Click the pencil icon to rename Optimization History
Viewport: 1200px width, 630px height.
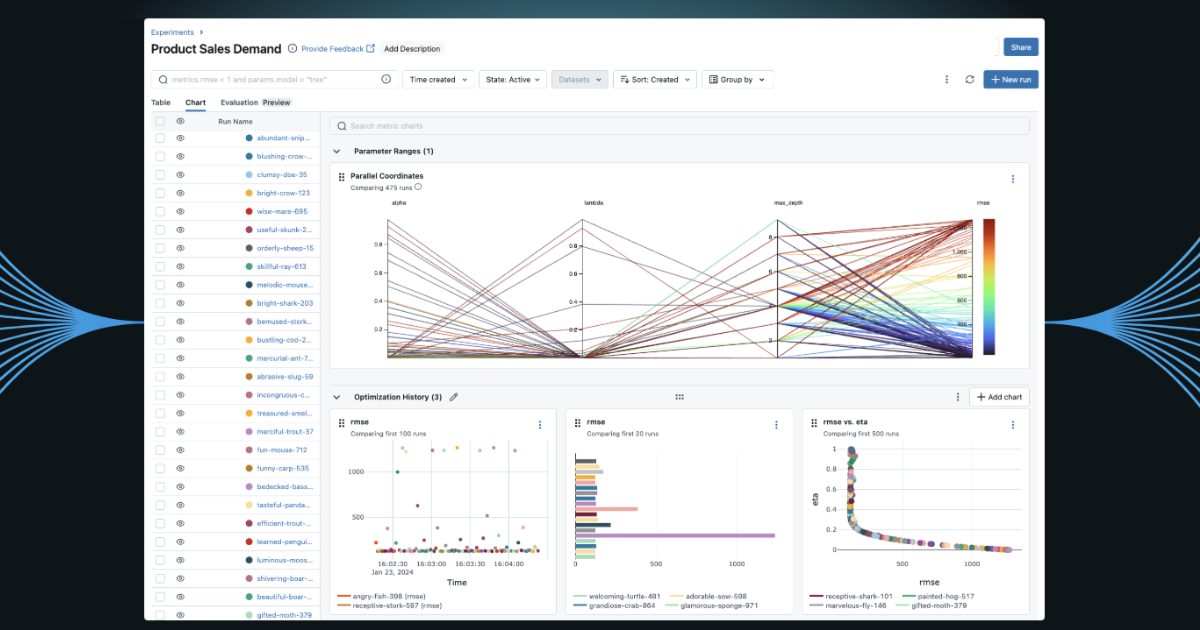(455, 396)
